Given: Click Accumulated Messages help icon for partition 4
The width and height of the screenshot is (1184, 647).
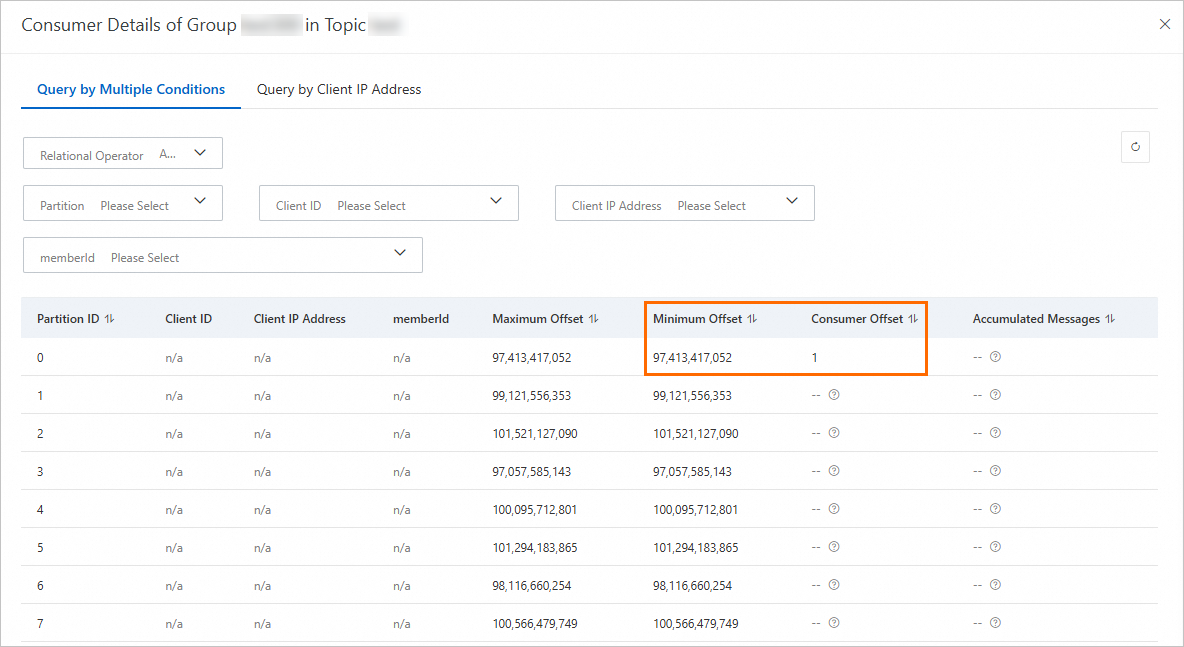Looking at the screenshot, I should [x=995, y=508].
